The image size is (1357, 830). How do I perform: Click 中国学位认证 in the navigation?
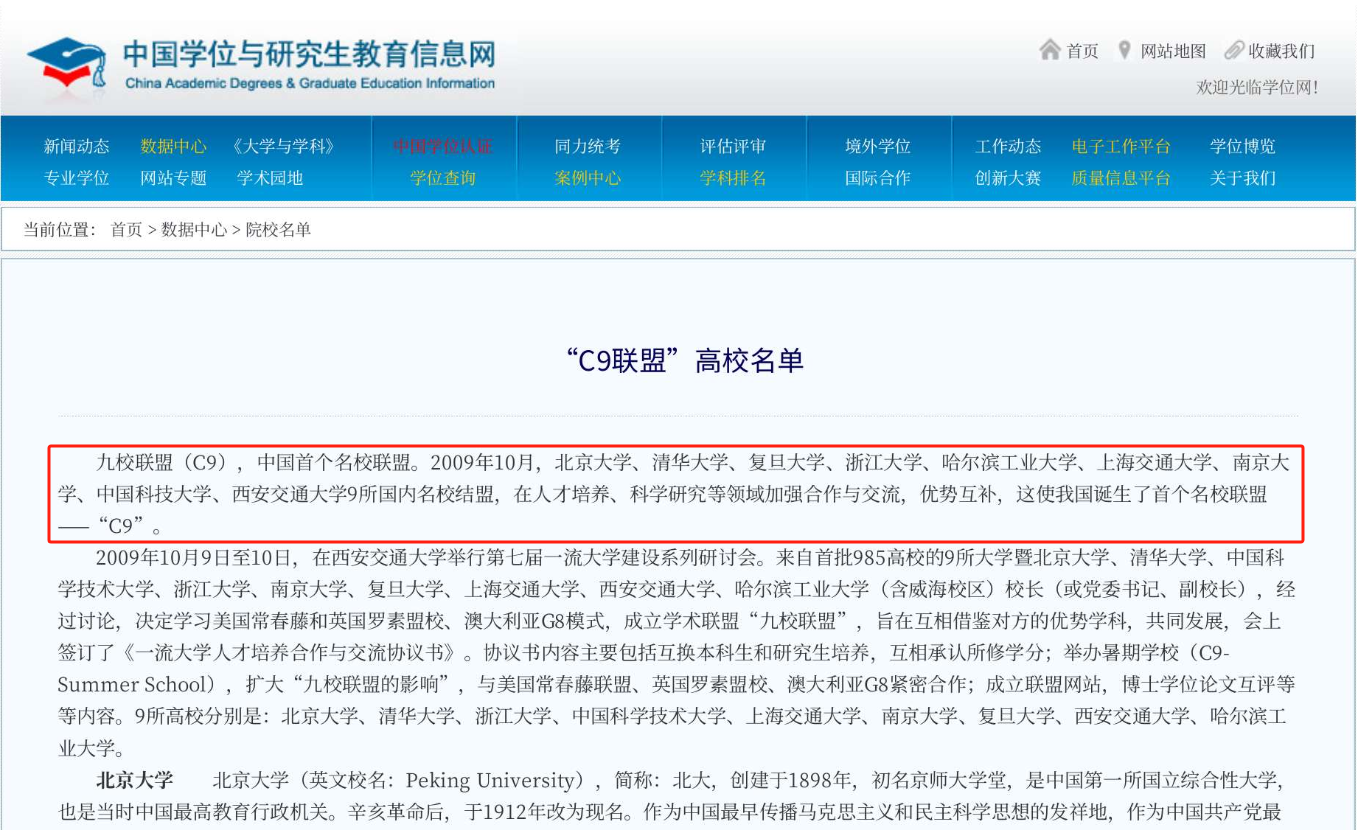[442, 145]
